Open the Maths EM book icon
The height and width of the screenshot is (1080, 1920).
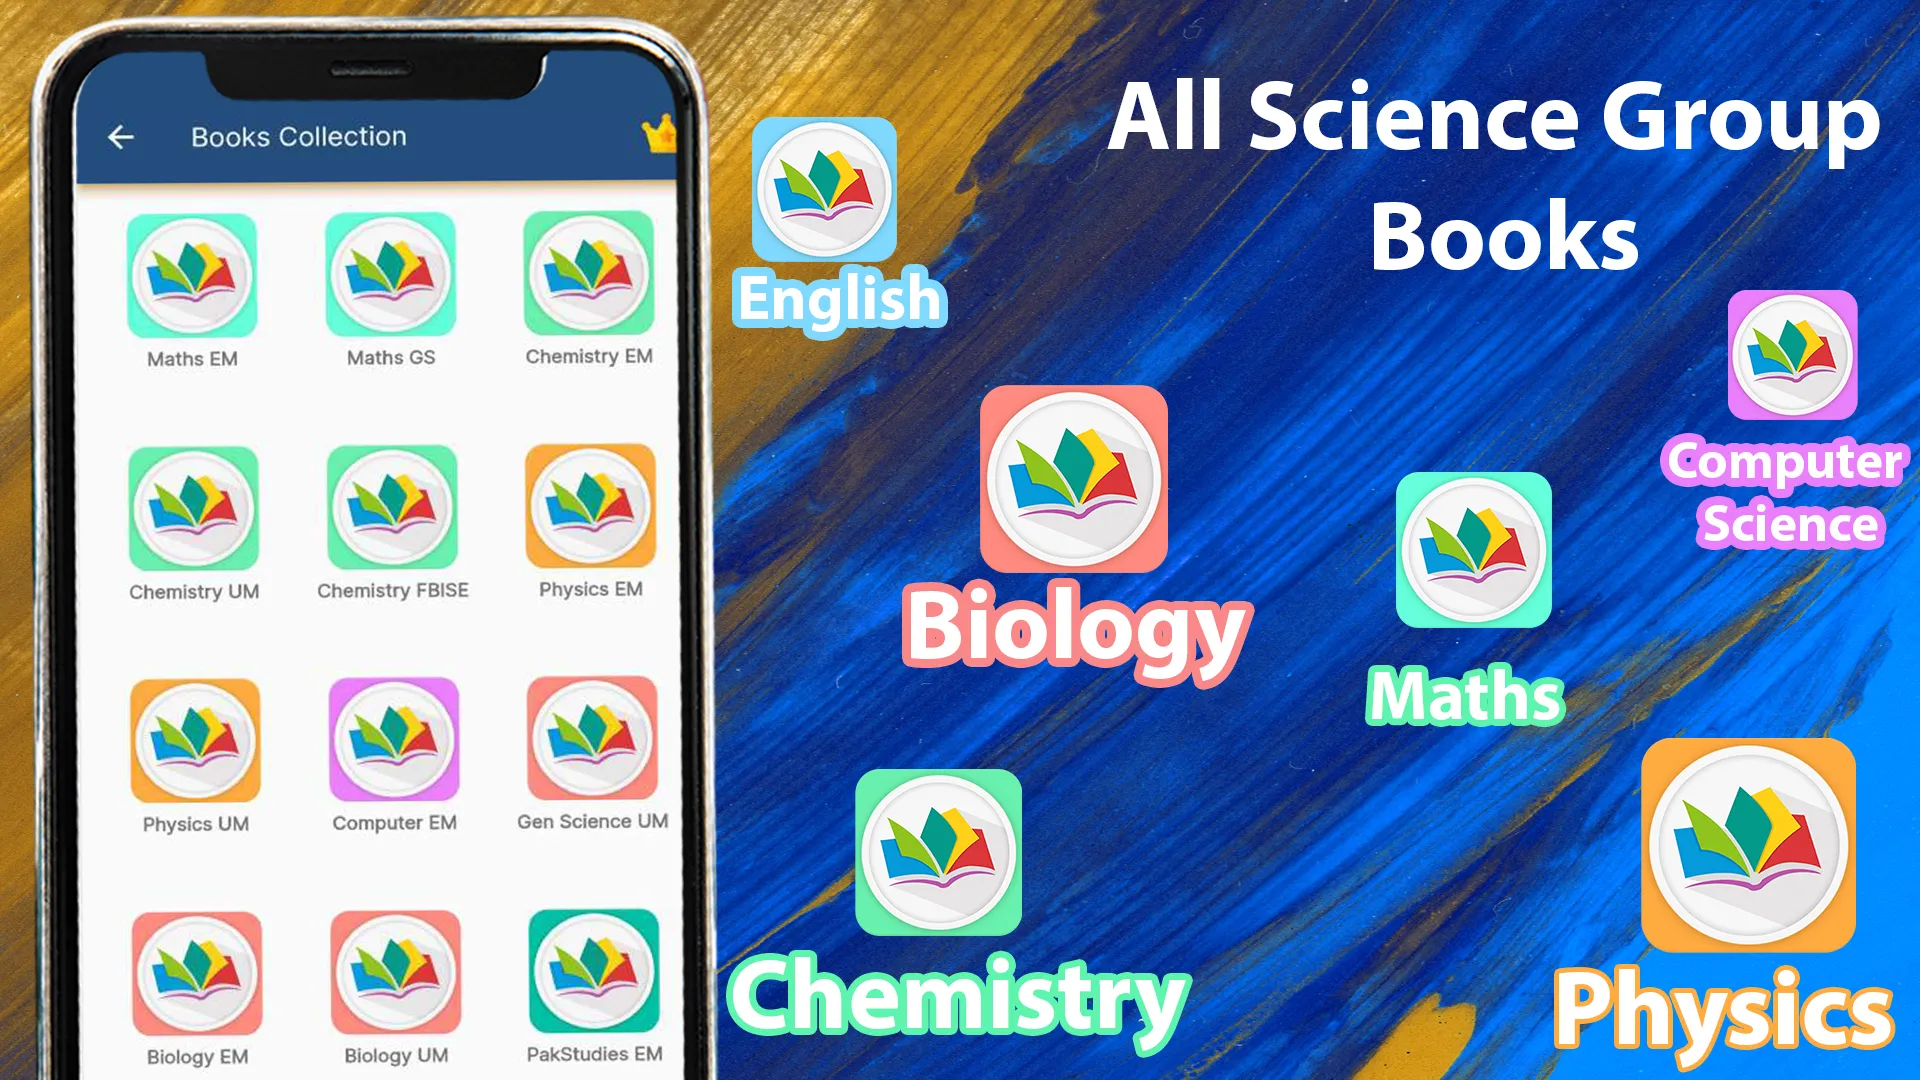[193, 277]
